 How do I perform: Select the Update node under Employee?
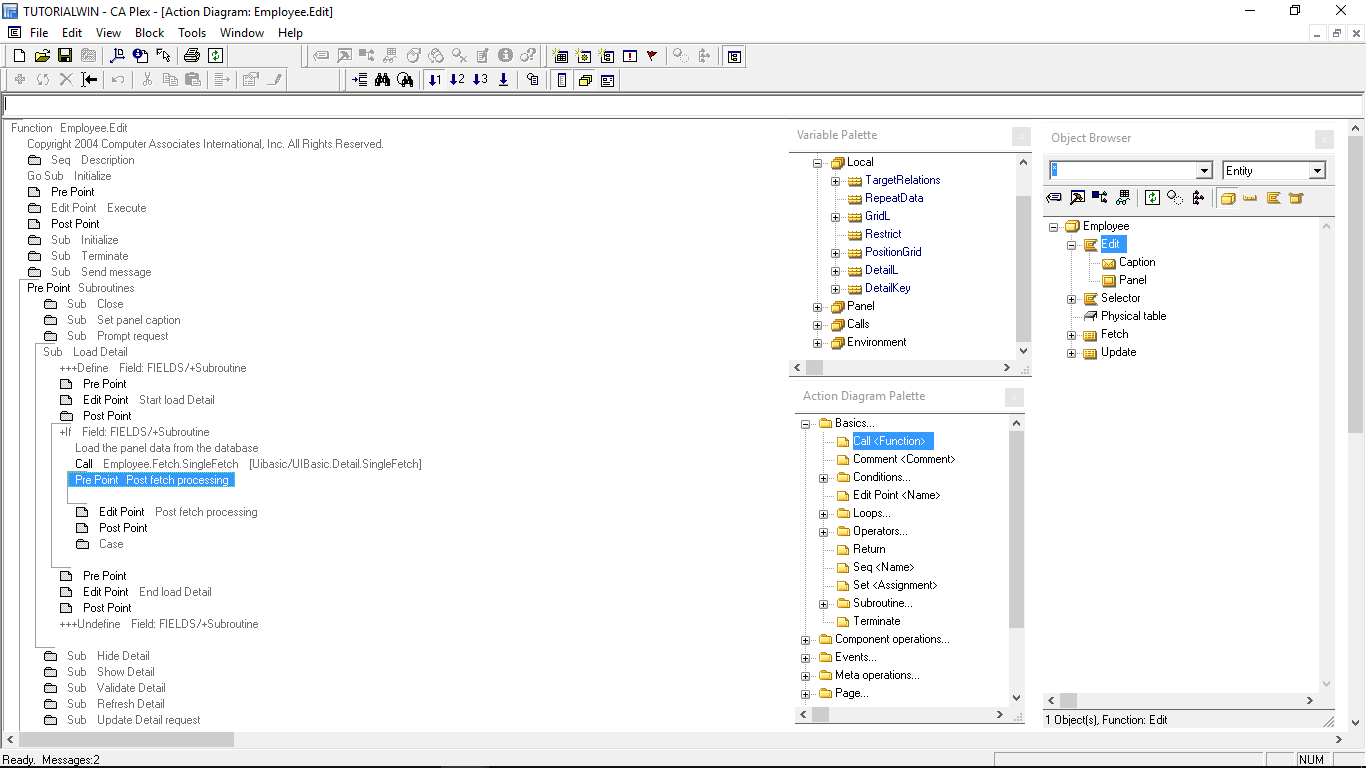point(1118,352)
